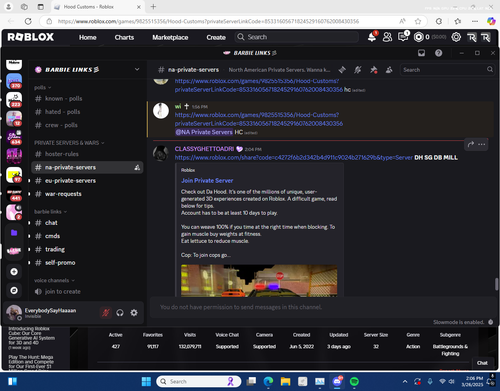Open trading channel
Viewport: 500px width, 391px height.
coord(55,249)
